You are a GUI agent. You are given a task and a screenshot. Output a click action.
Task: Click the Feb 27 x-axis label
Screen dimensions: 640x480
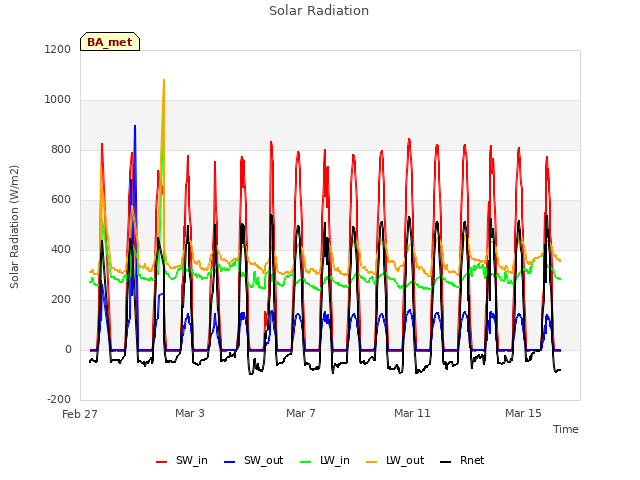(x=80, y=414)
